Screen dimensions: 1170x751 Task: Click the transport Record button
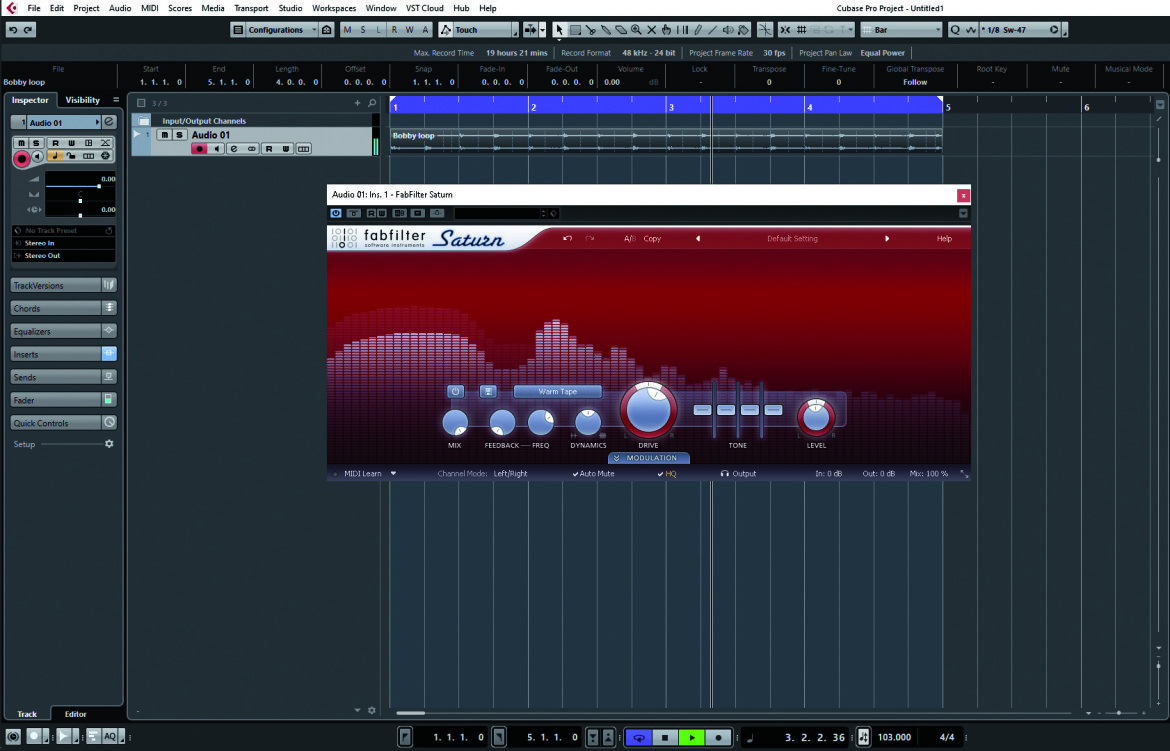pos(718,738)
